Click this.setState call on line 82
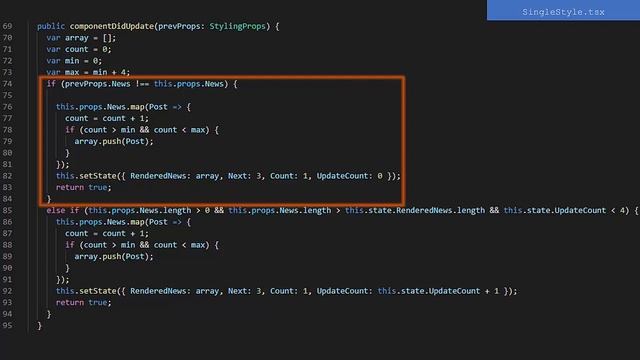640x360 pixels. pos(228,176)
